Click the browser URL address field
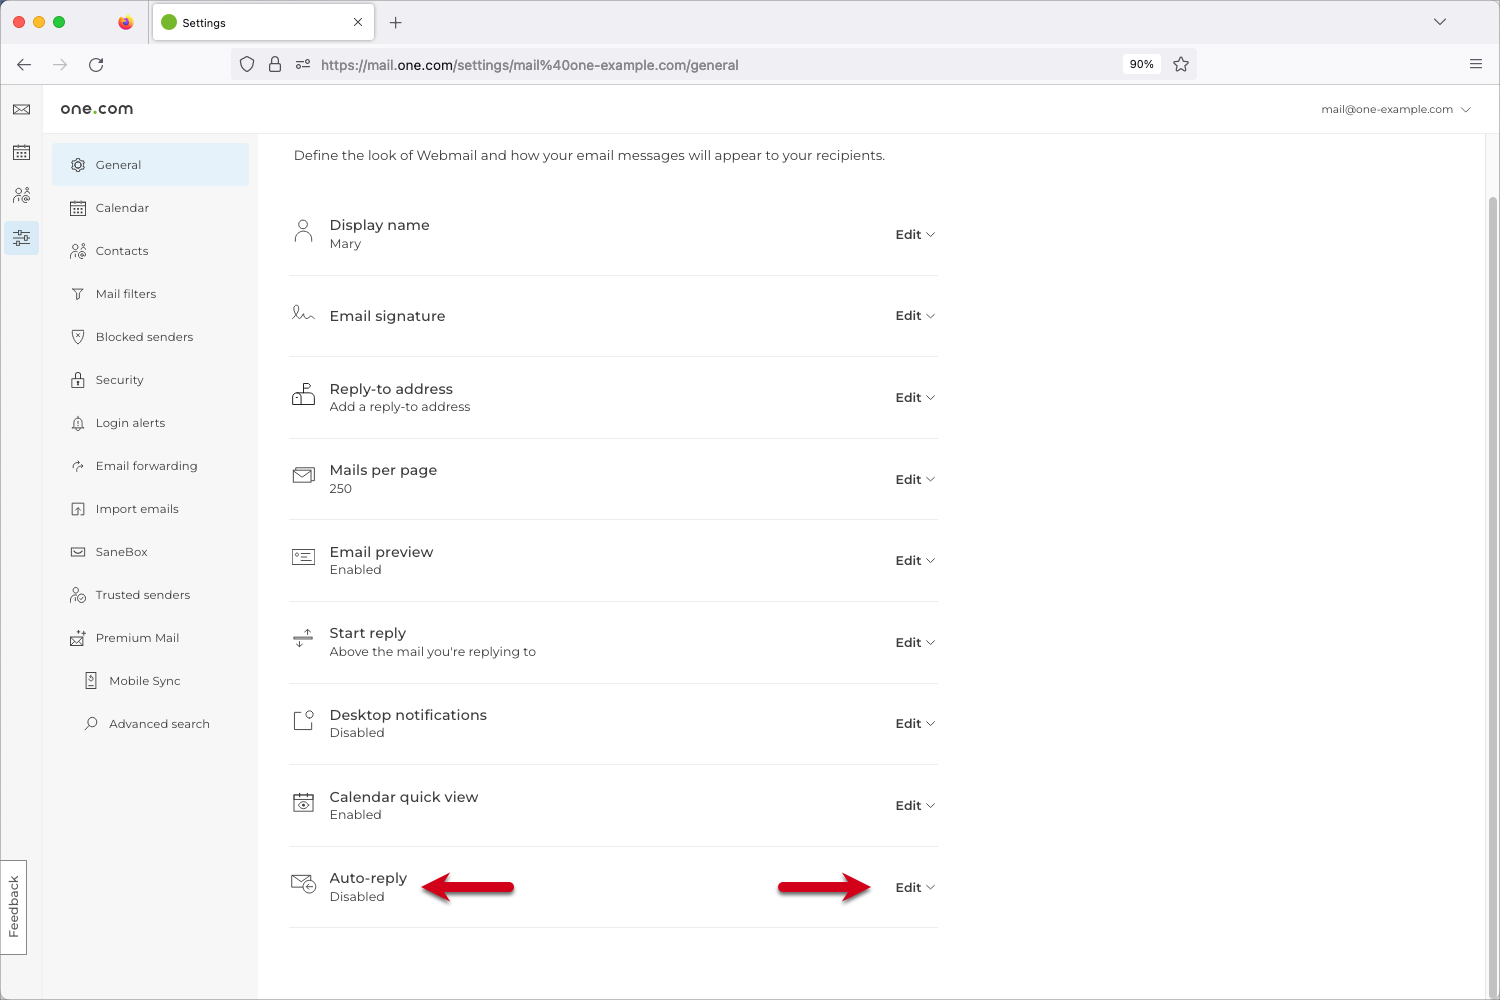 tap(700, 65)
